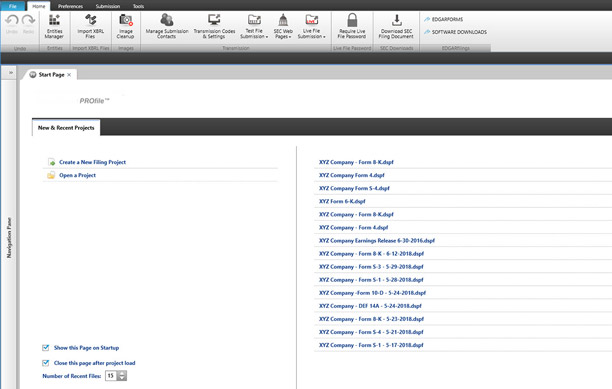Image resolution: width=612 pixels, height=389 pixels.
Task: Open the Entities Manager
Action: click(54, 27)
